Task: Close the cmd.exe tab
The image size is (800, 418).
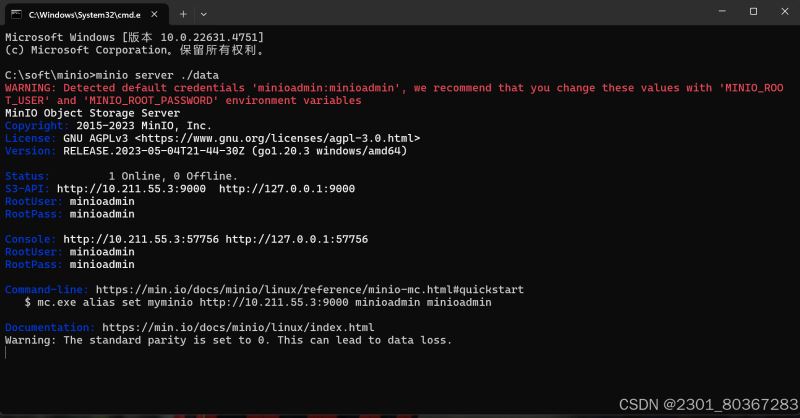Action: click(154, 14)
